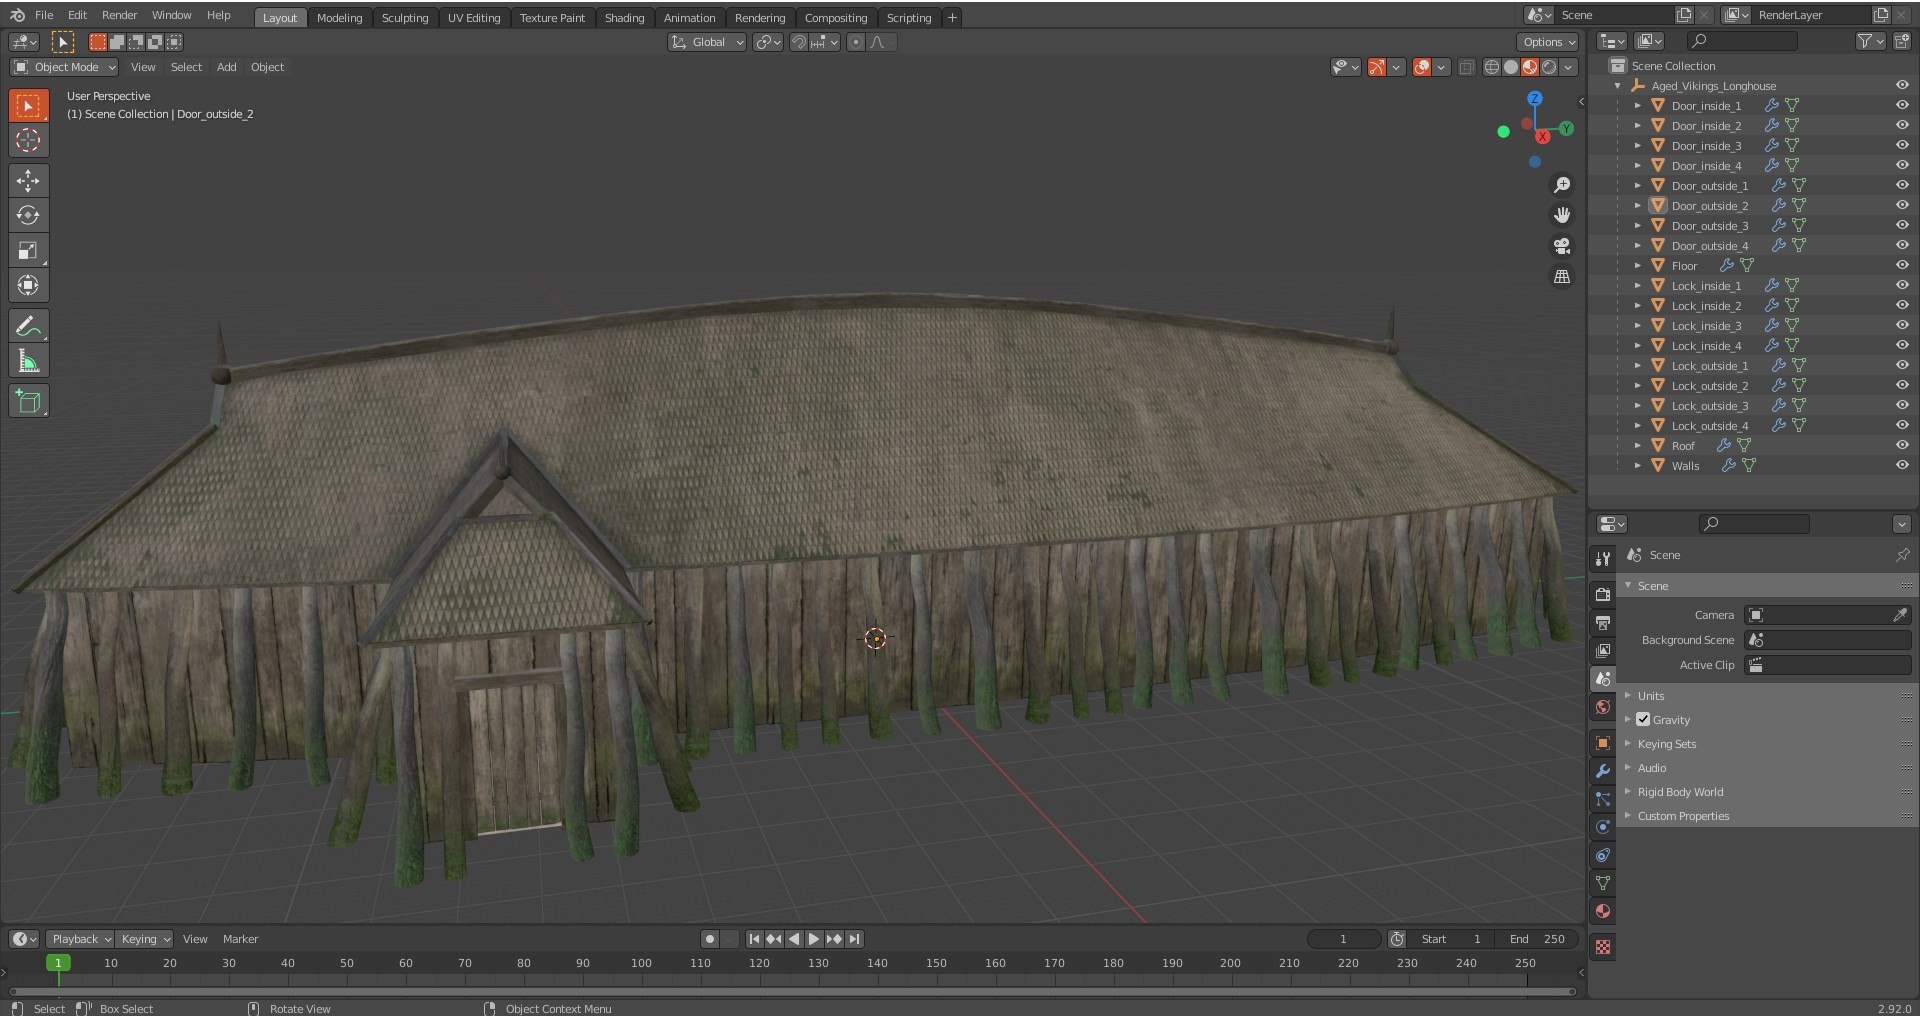
Task: Toggle the Gravity checkbox
Action: (1643, 719)
